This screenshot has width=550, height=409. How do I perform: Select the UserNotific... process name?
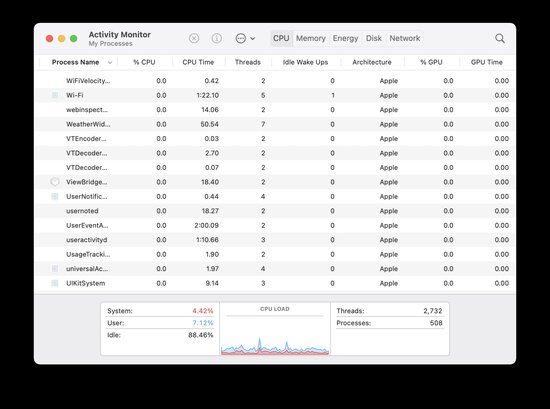tap(87, 196)
